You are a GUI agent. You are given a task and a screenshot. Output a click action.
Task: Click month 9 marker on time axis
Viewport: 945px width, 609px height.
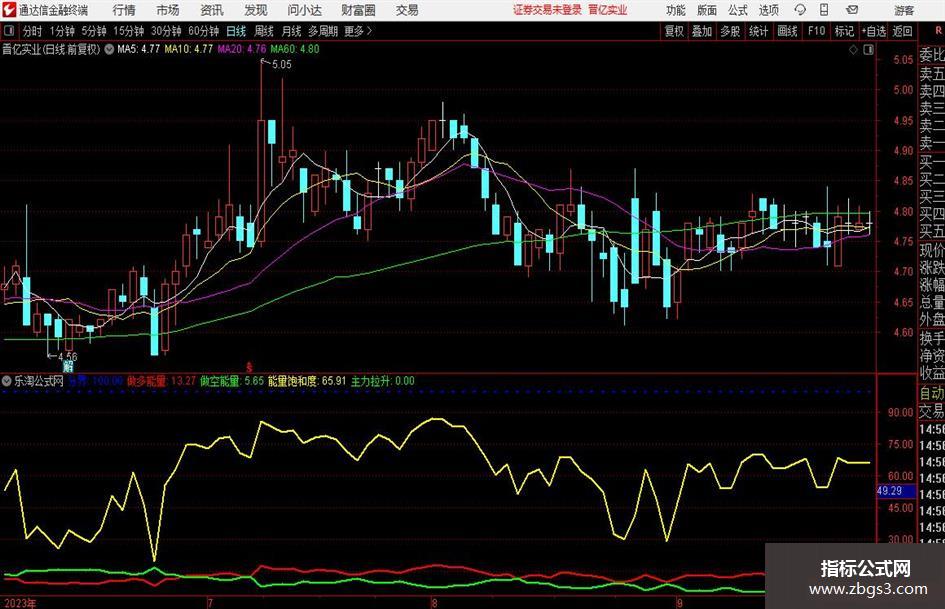click(679, 603)
